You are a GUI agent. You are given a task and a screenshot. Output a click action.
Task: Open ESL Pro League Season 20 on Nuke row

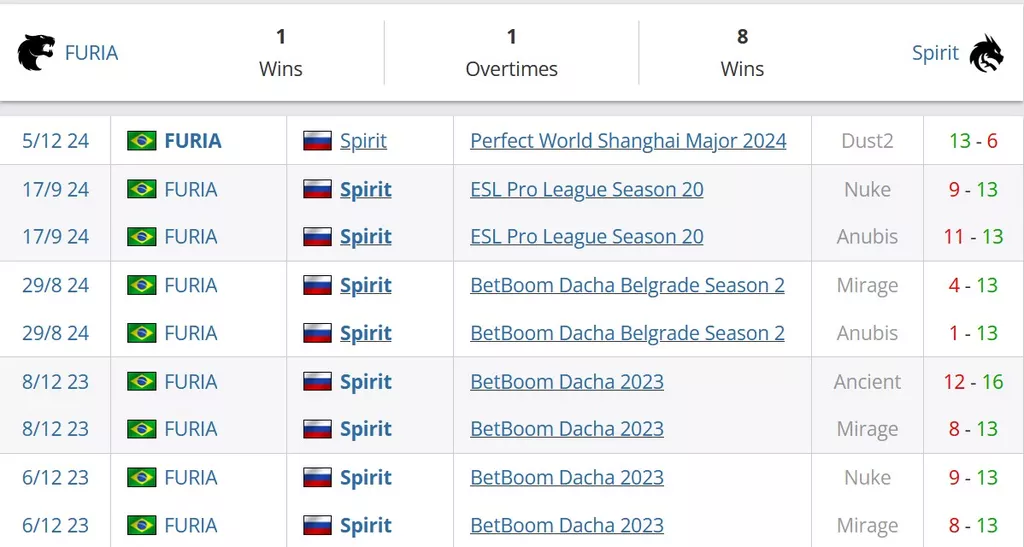pyautogui.click(x=586, y=189)
